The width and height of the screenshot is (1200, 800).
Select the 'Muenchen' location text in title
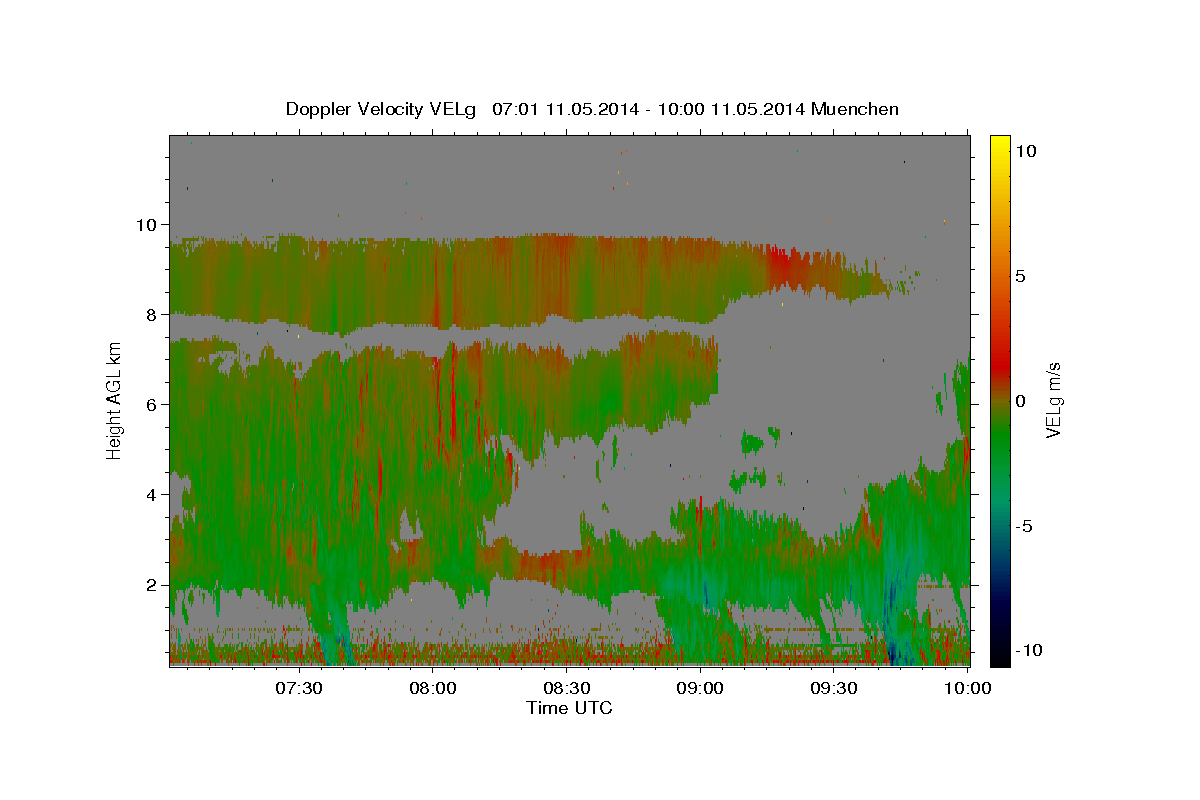coord(856,109)
